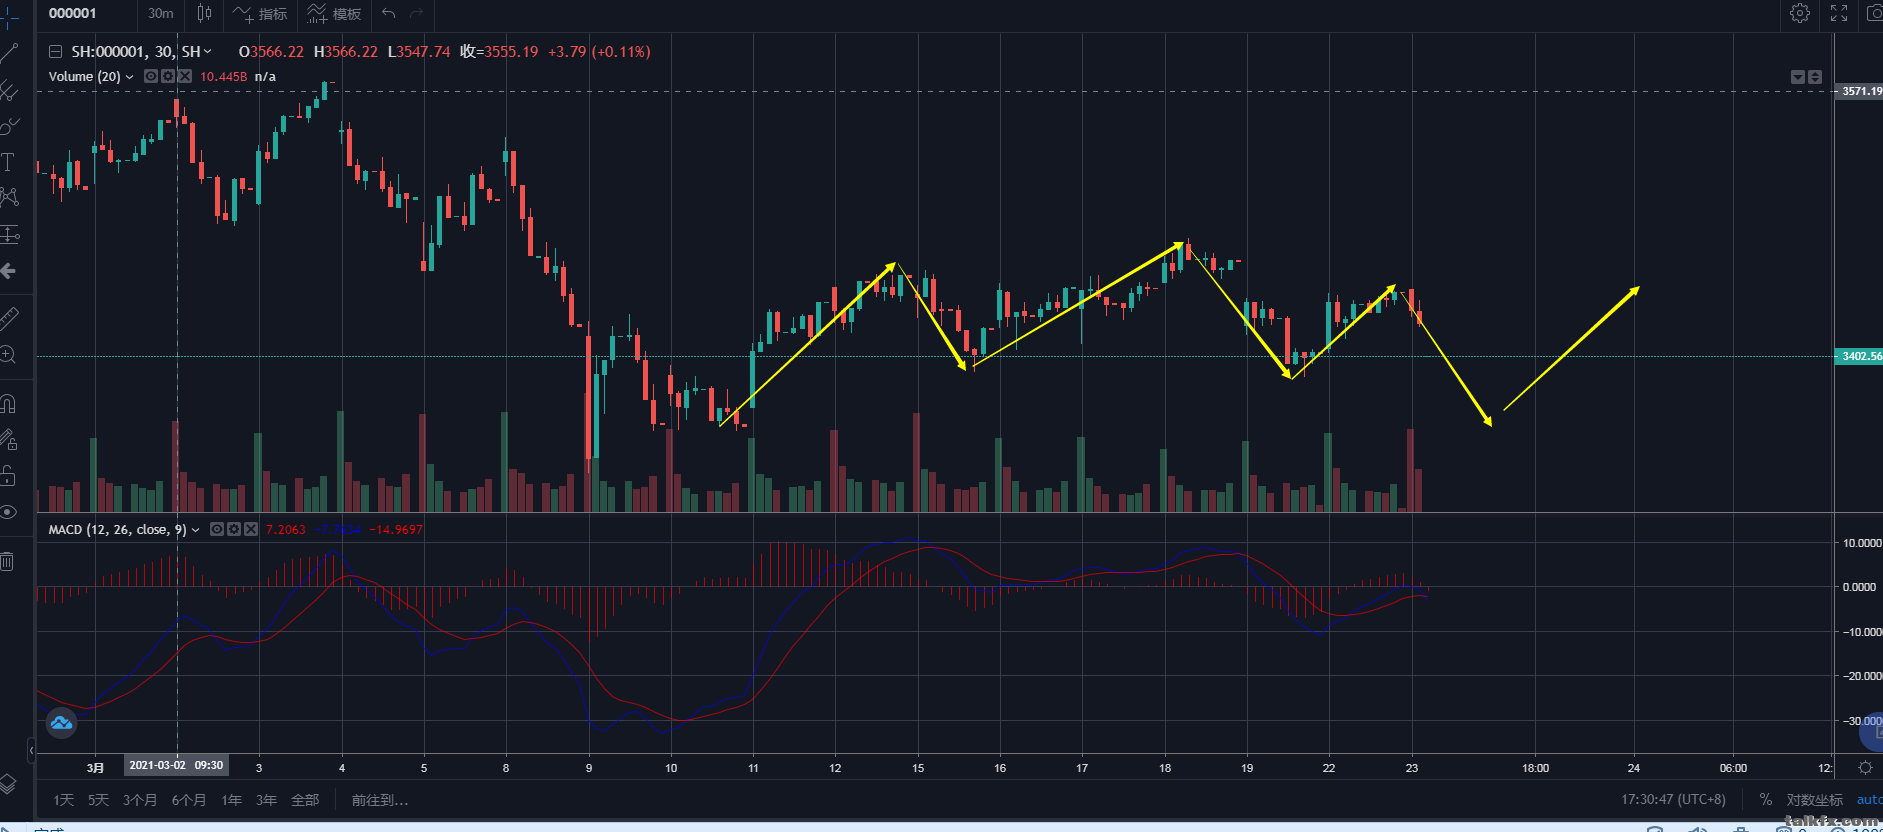
Task: Click the 3402.56 current price label
Action: [1860, 356]
